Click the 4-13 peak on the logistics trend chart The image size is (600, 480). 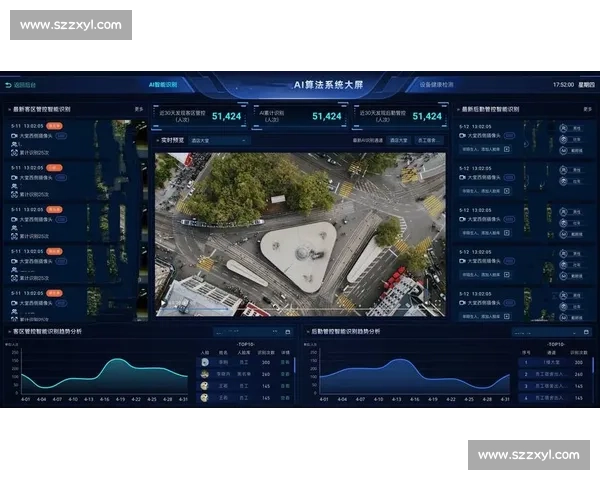[399, 360]
